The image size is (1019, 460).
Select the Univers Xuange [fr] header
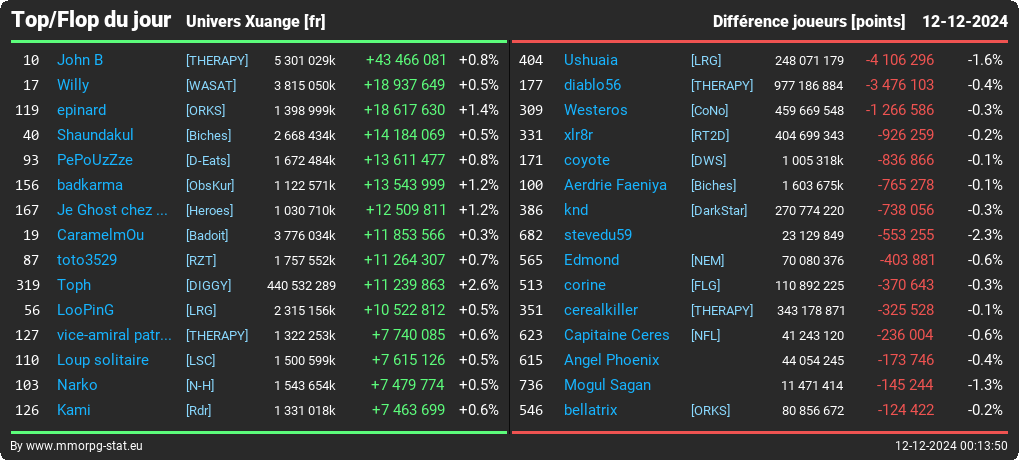255,22
